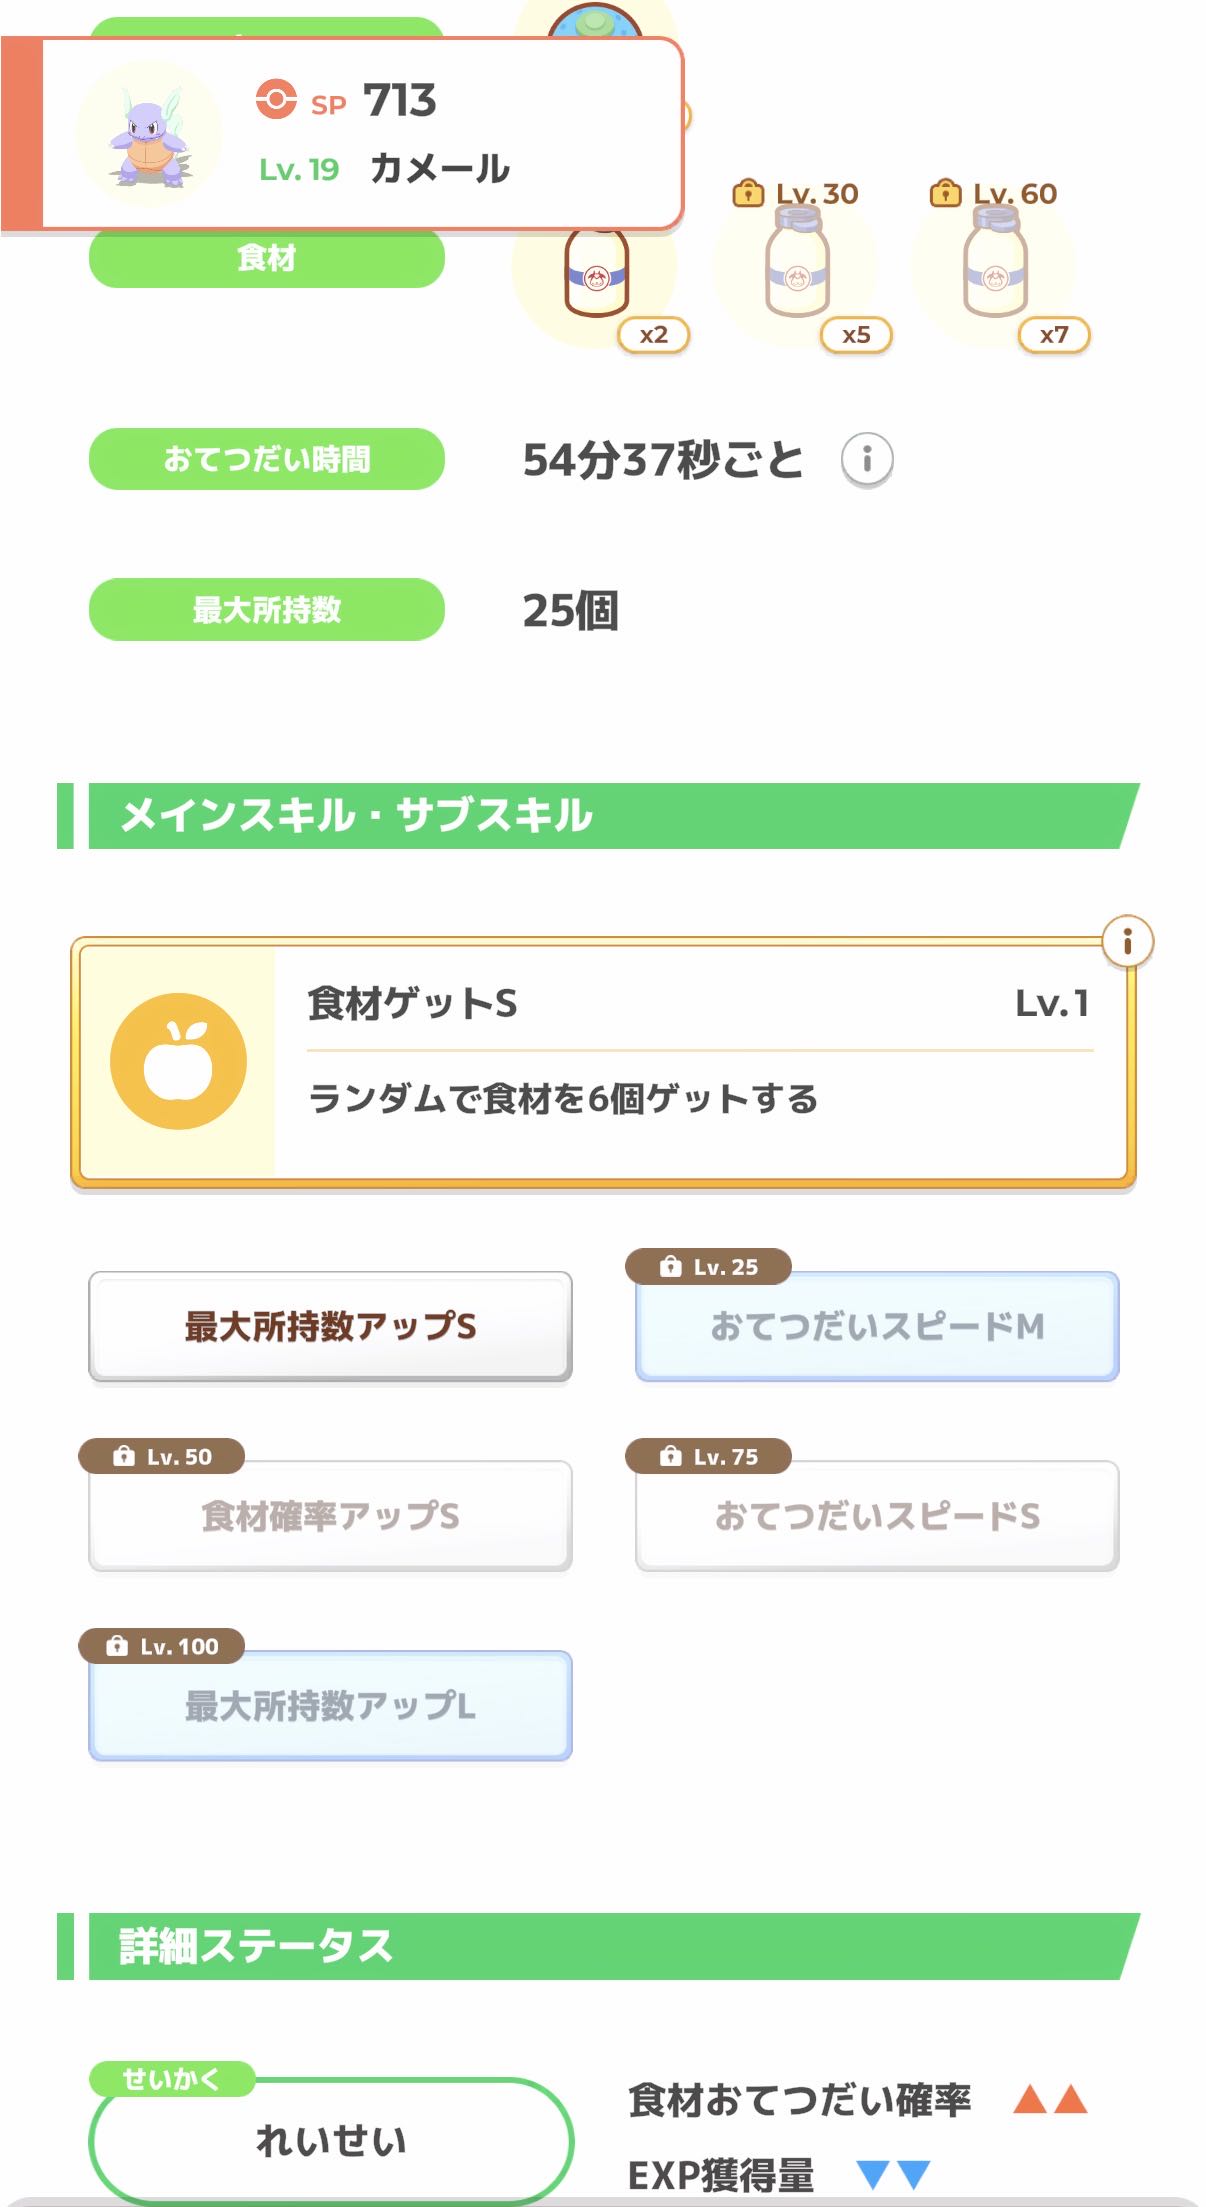
Task: Tap the 詳細ステータス section header
Action: 600,1946
